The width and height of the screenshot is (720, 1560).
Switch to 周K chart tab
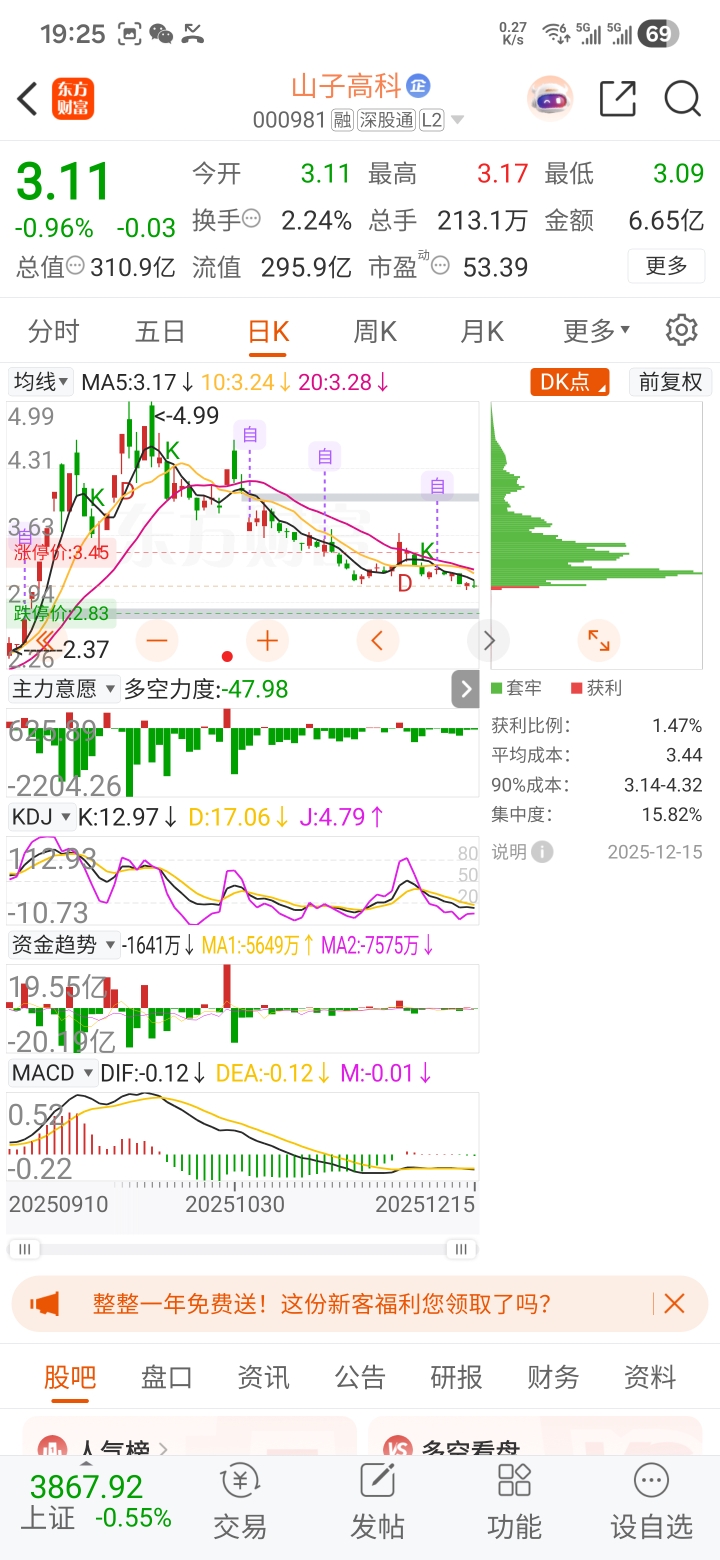(x=375, y=330)
